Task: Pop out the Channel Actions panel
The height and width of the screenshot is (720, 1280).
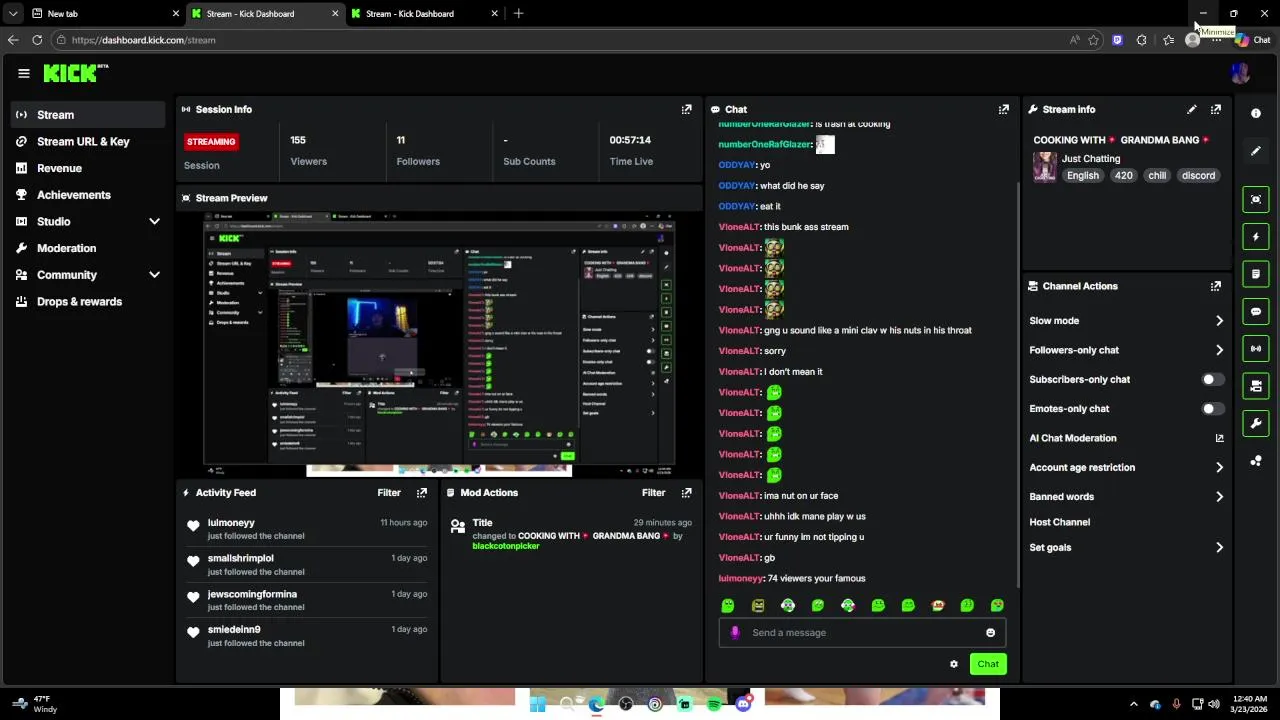Action: coord(1215,286)
